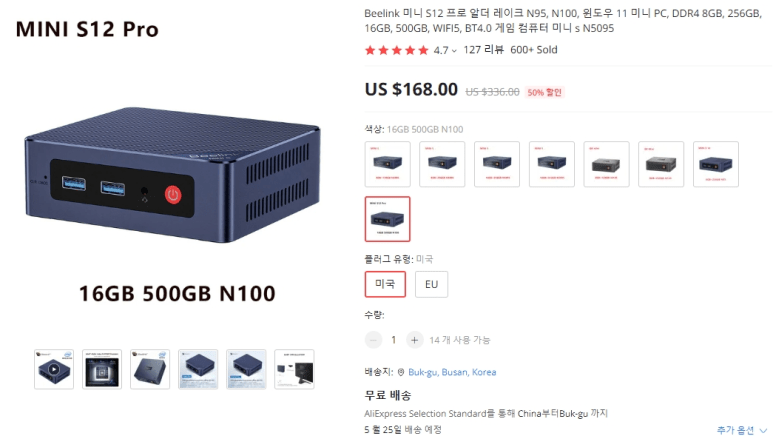Select the EU plug type option
This screenshot has height=436, width=773.
[x=431, y=284]
